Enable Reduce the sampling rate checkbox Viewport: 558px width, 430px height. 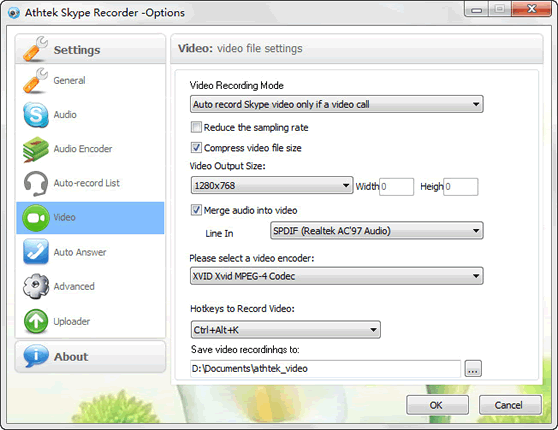(196, 127)
